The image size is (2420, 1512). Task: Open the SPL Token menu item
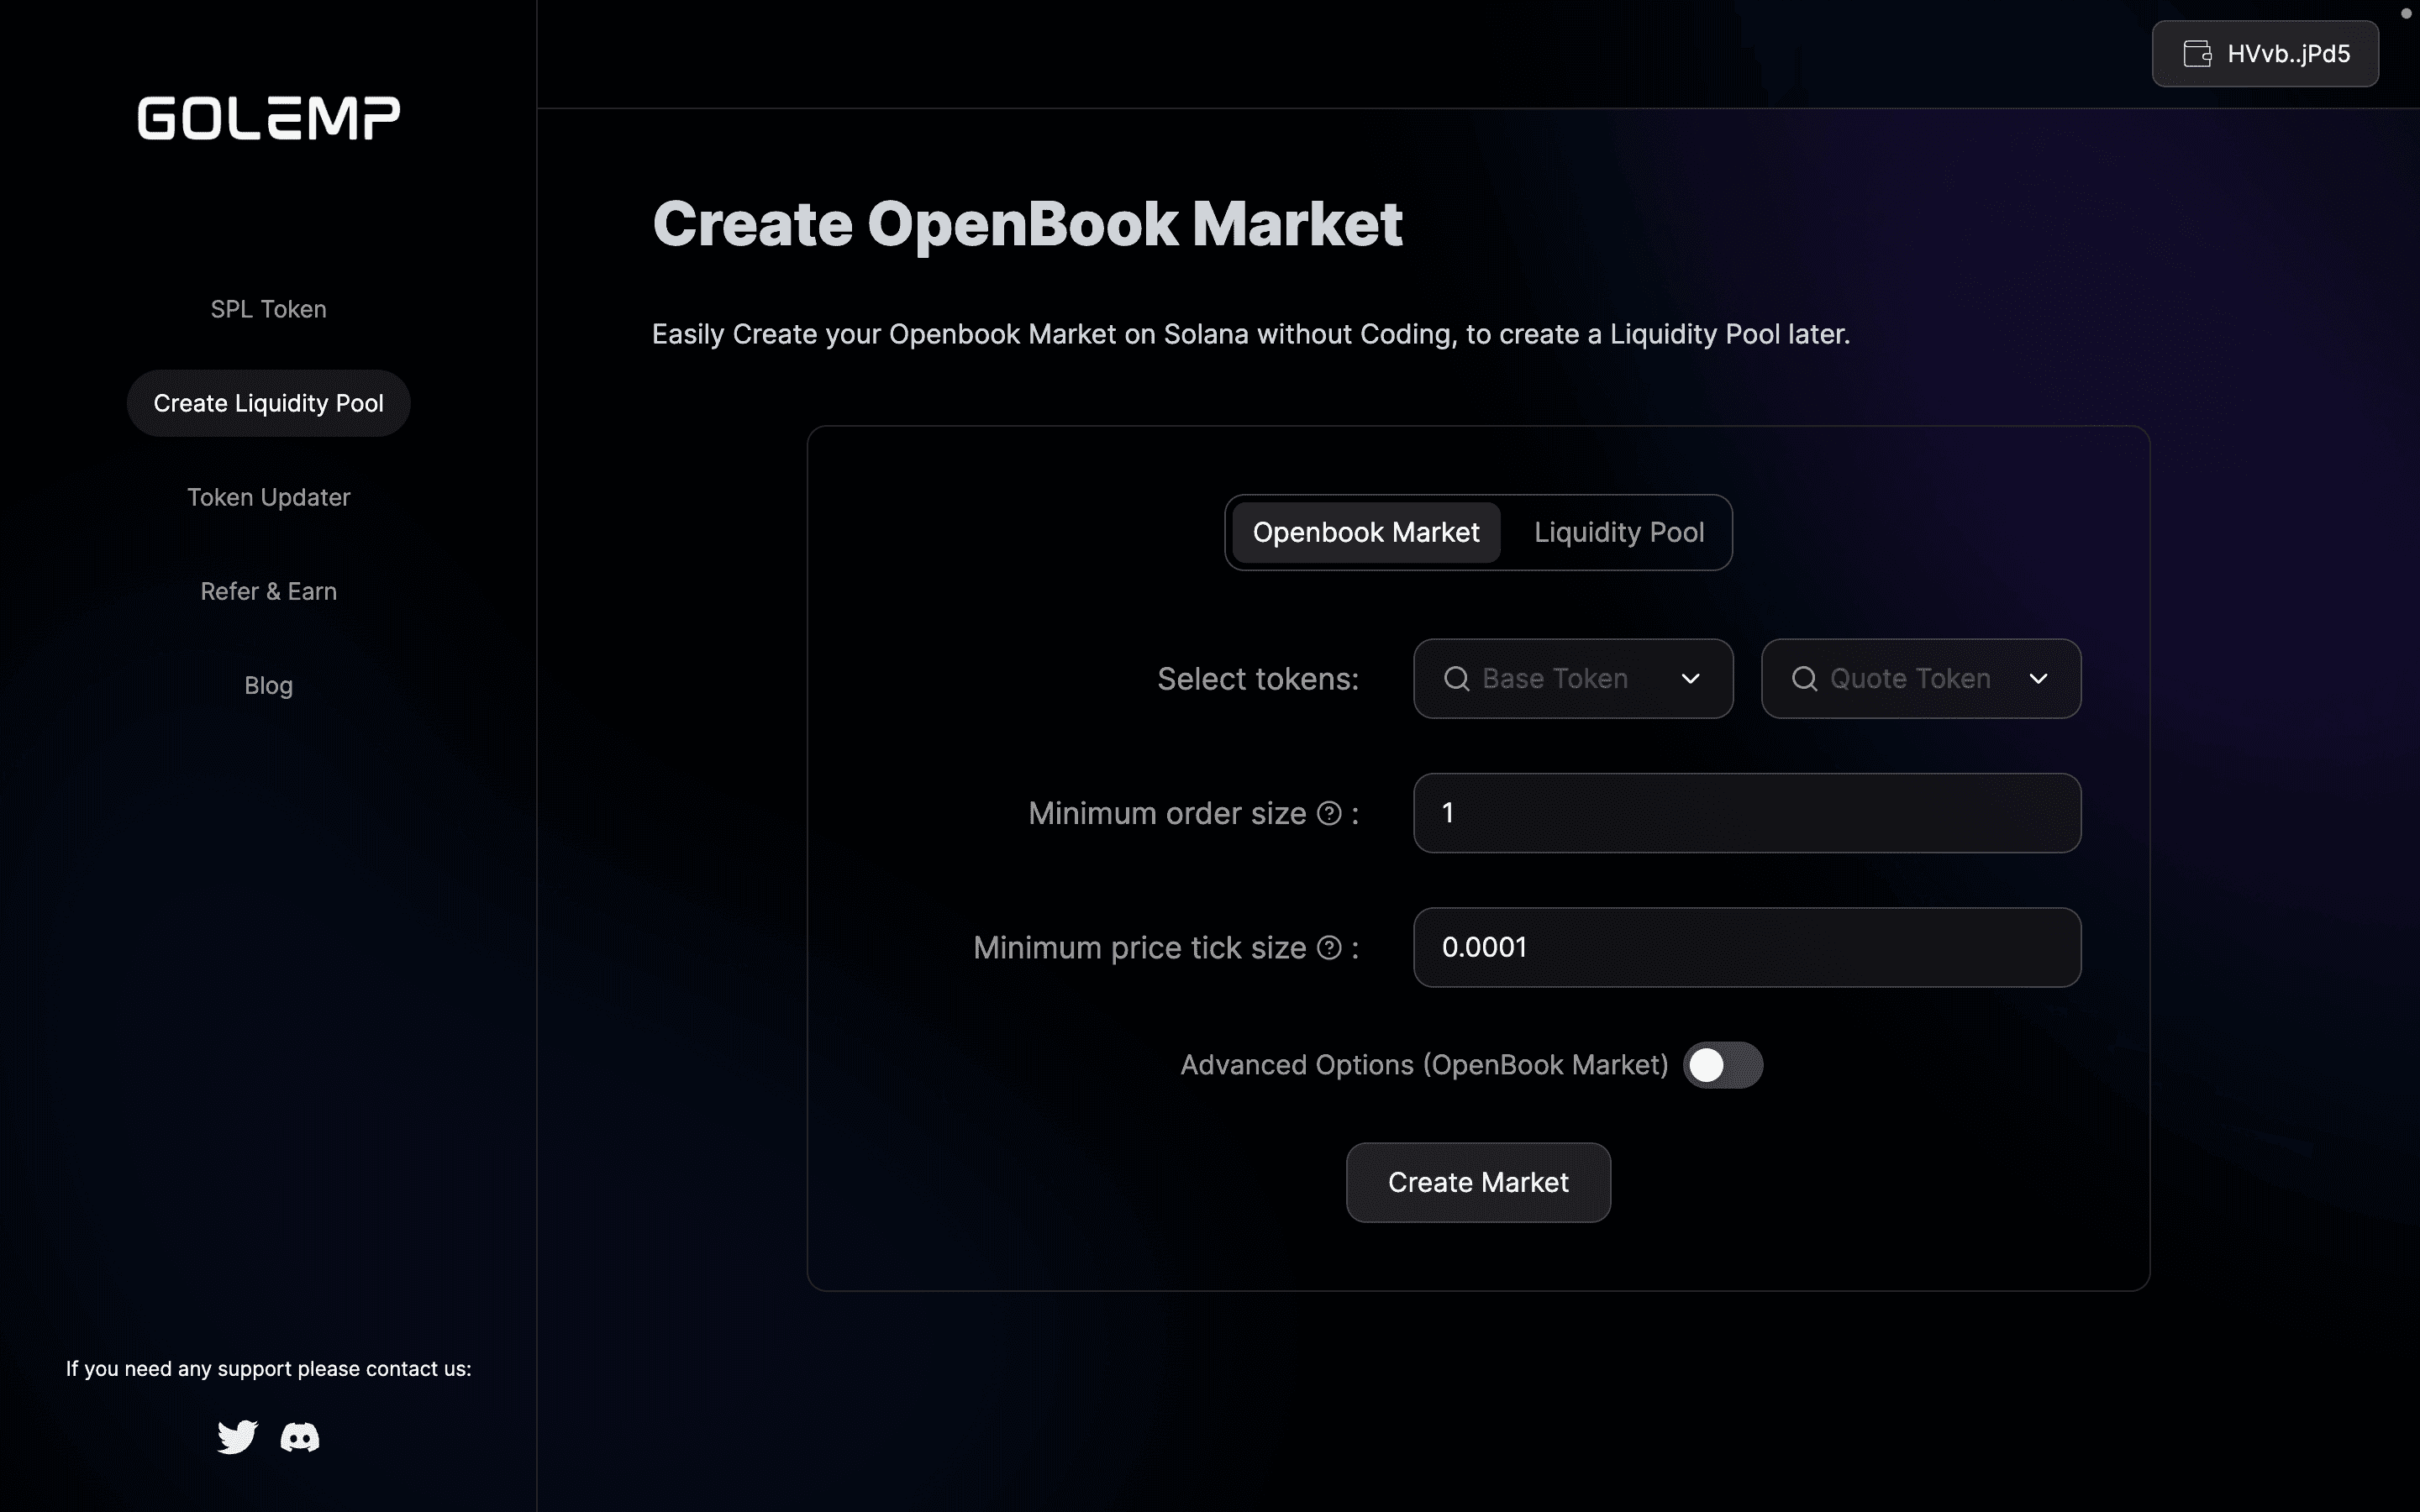coord(269,309)
